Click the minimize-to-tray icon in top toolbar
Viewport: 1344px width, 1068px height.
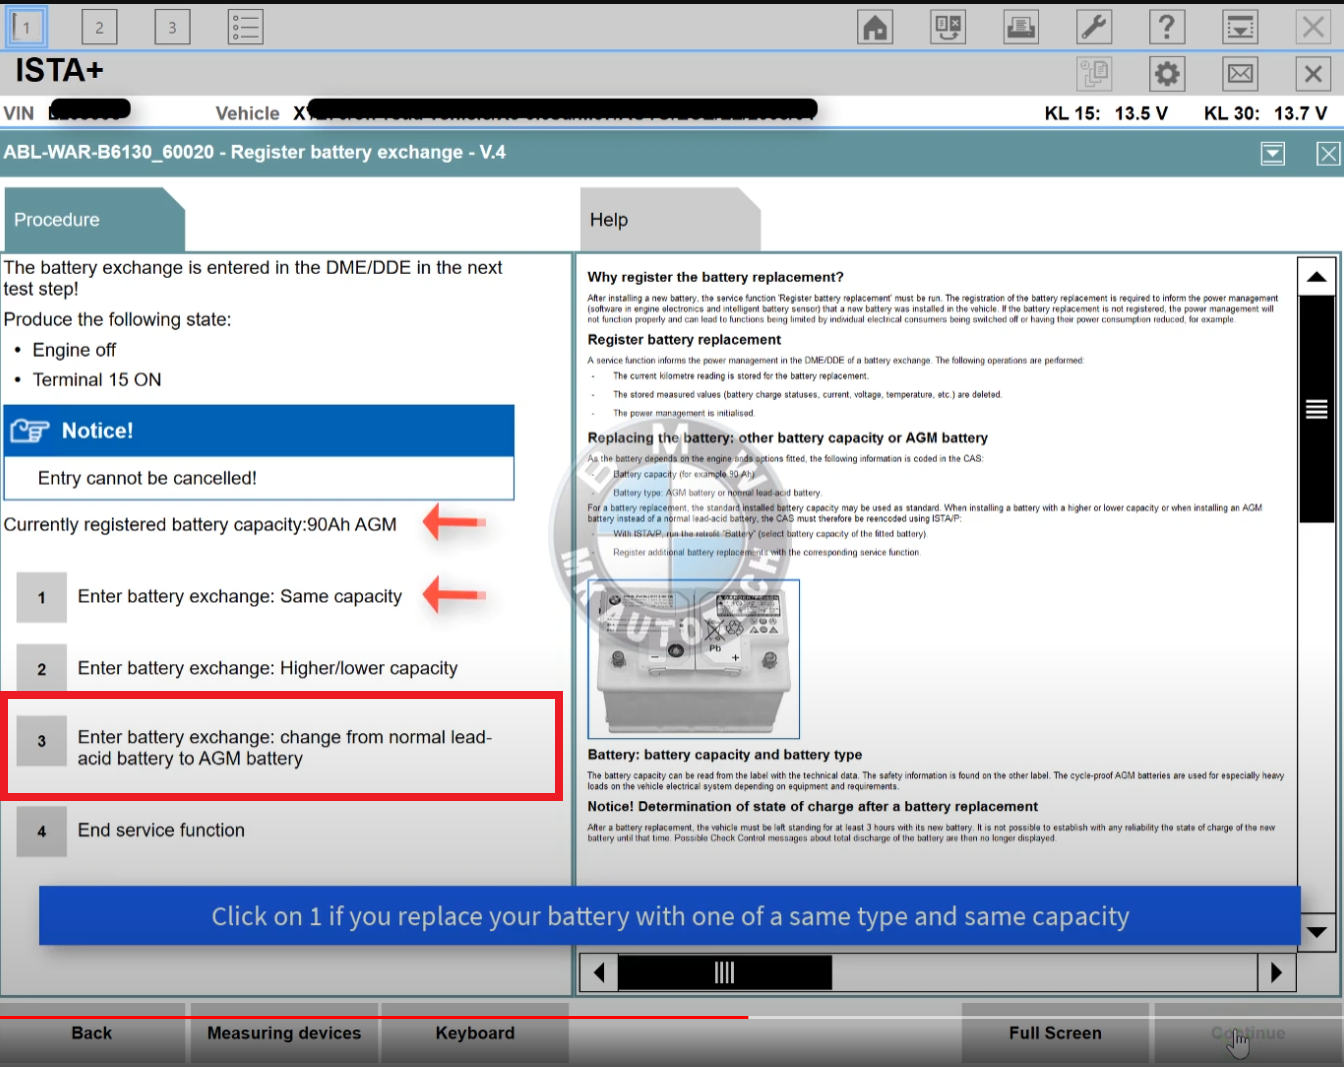1240,27
